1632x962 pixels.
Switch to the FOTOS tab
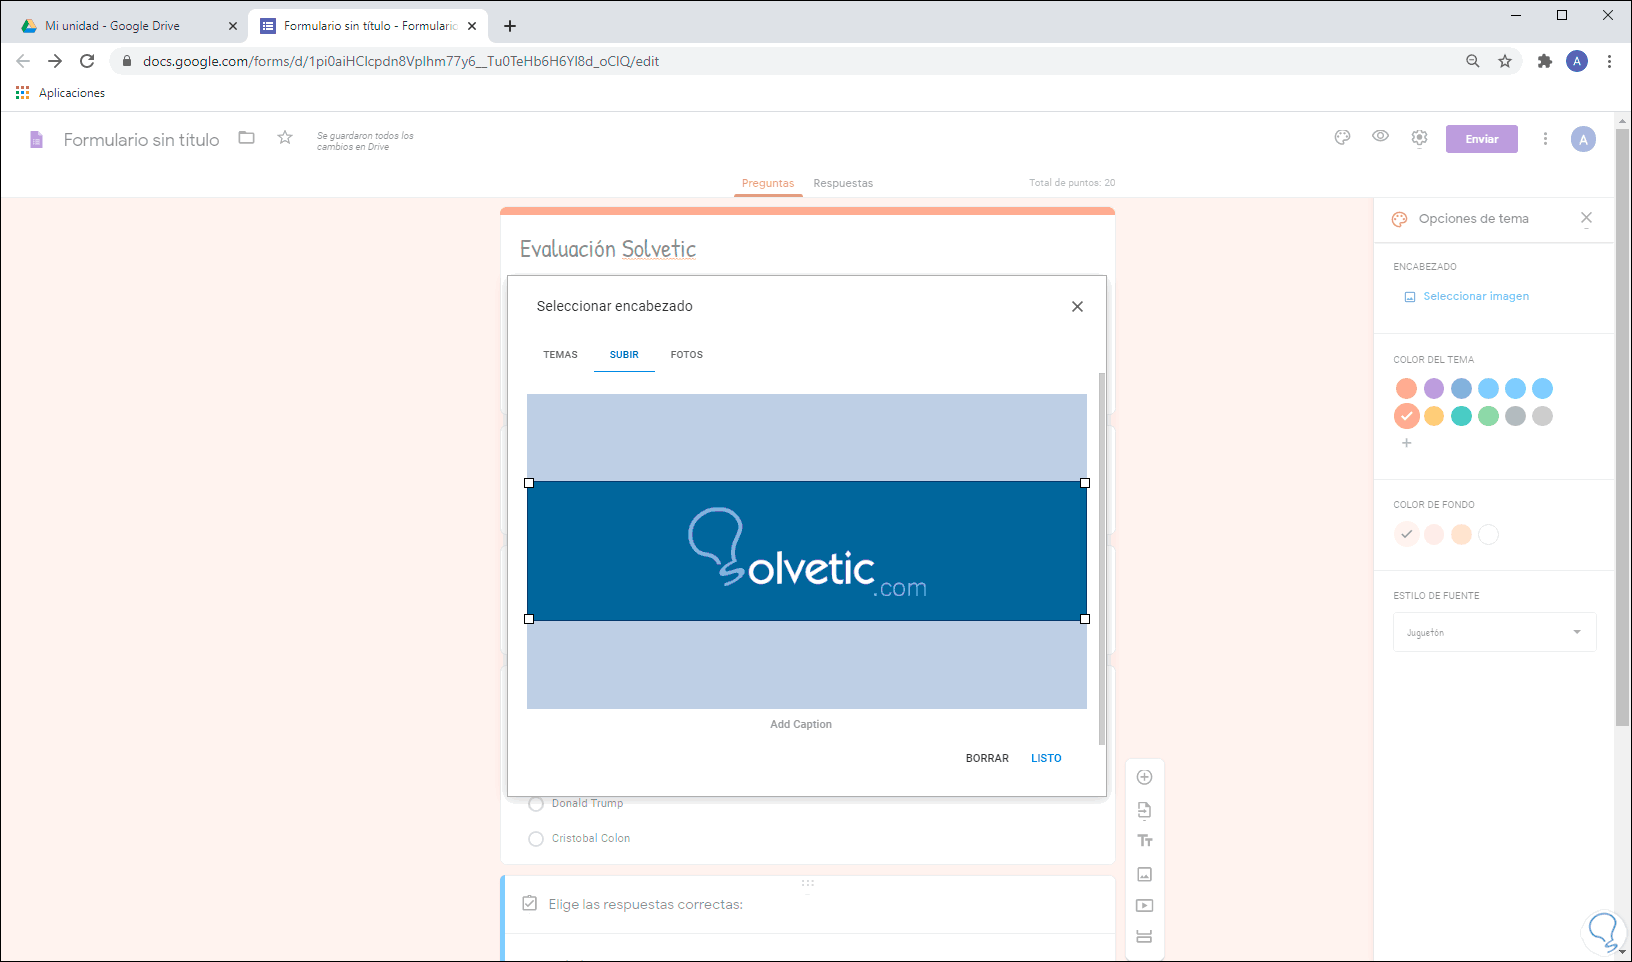[x=686, y=355]
